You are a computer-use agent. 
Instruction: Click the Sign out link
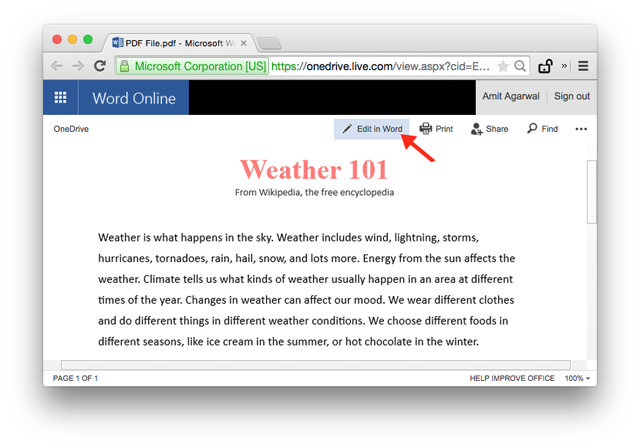pos(571,96)
